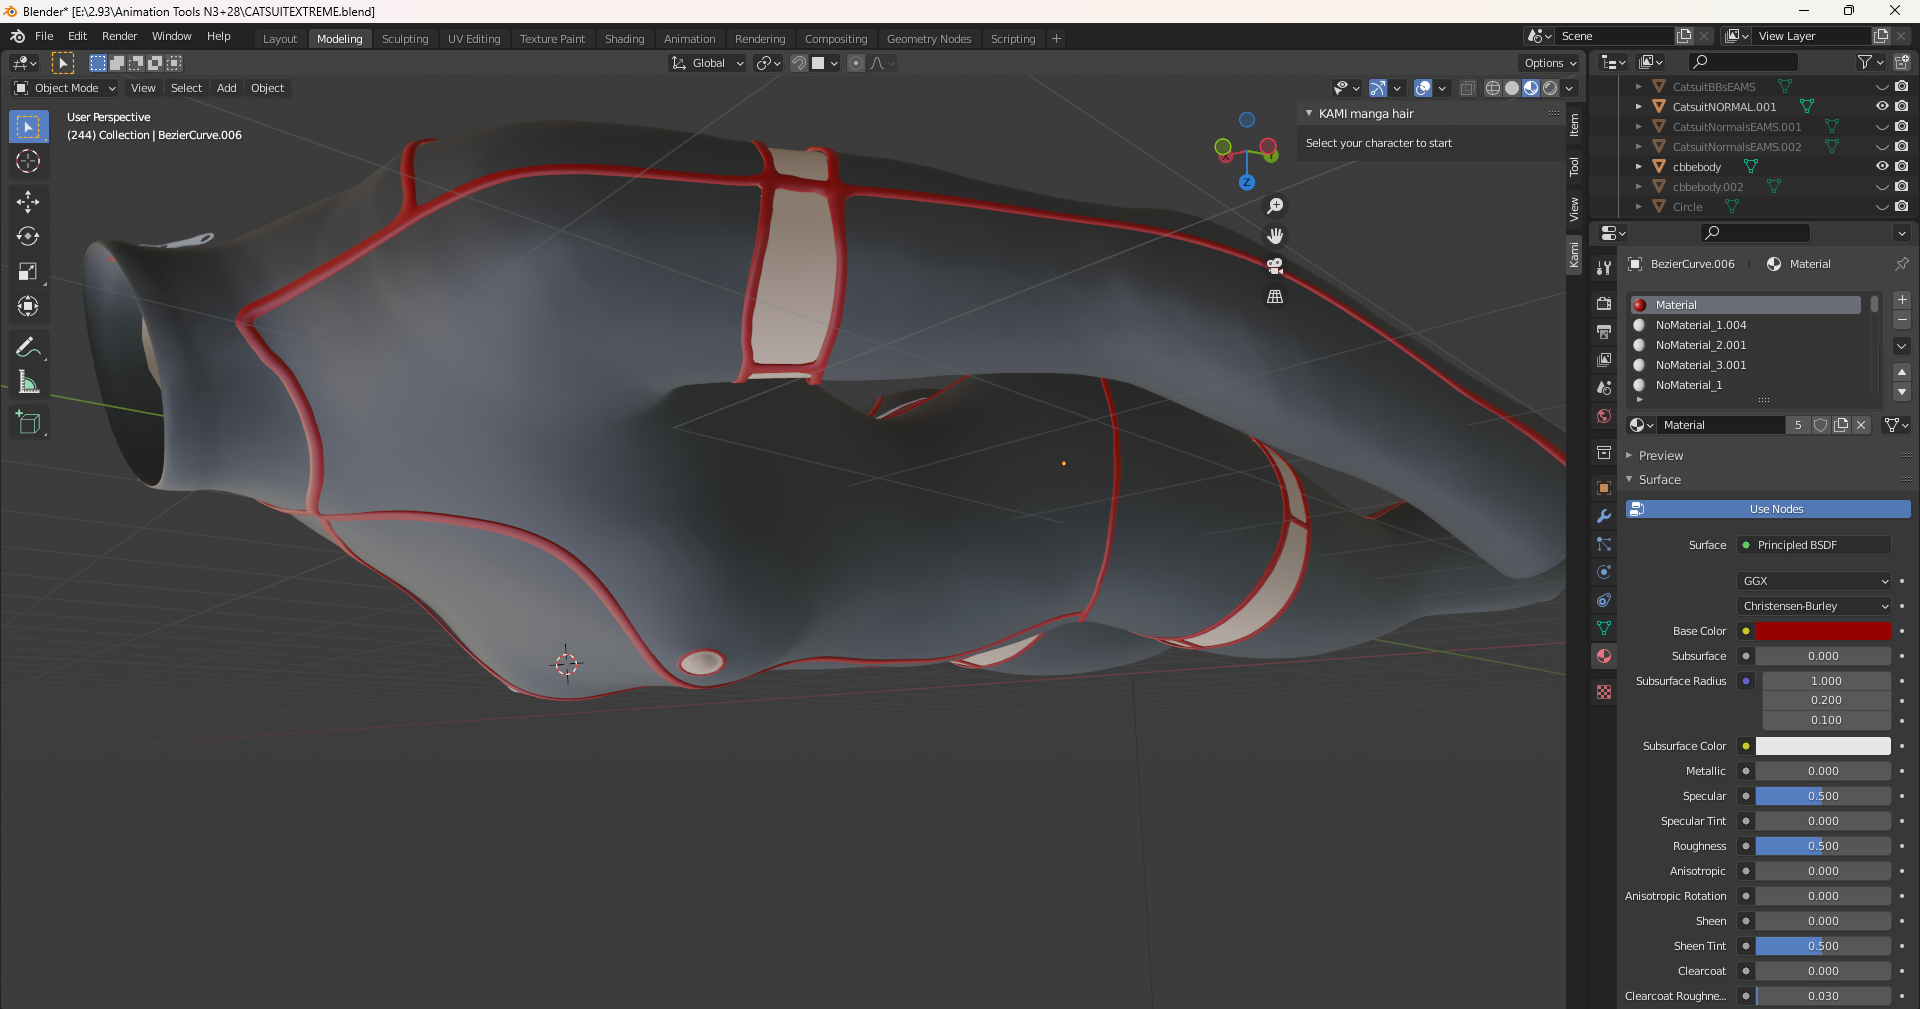1920x1009 pixels.
Task: Select the Select Box tool
Action: (28, 127)
